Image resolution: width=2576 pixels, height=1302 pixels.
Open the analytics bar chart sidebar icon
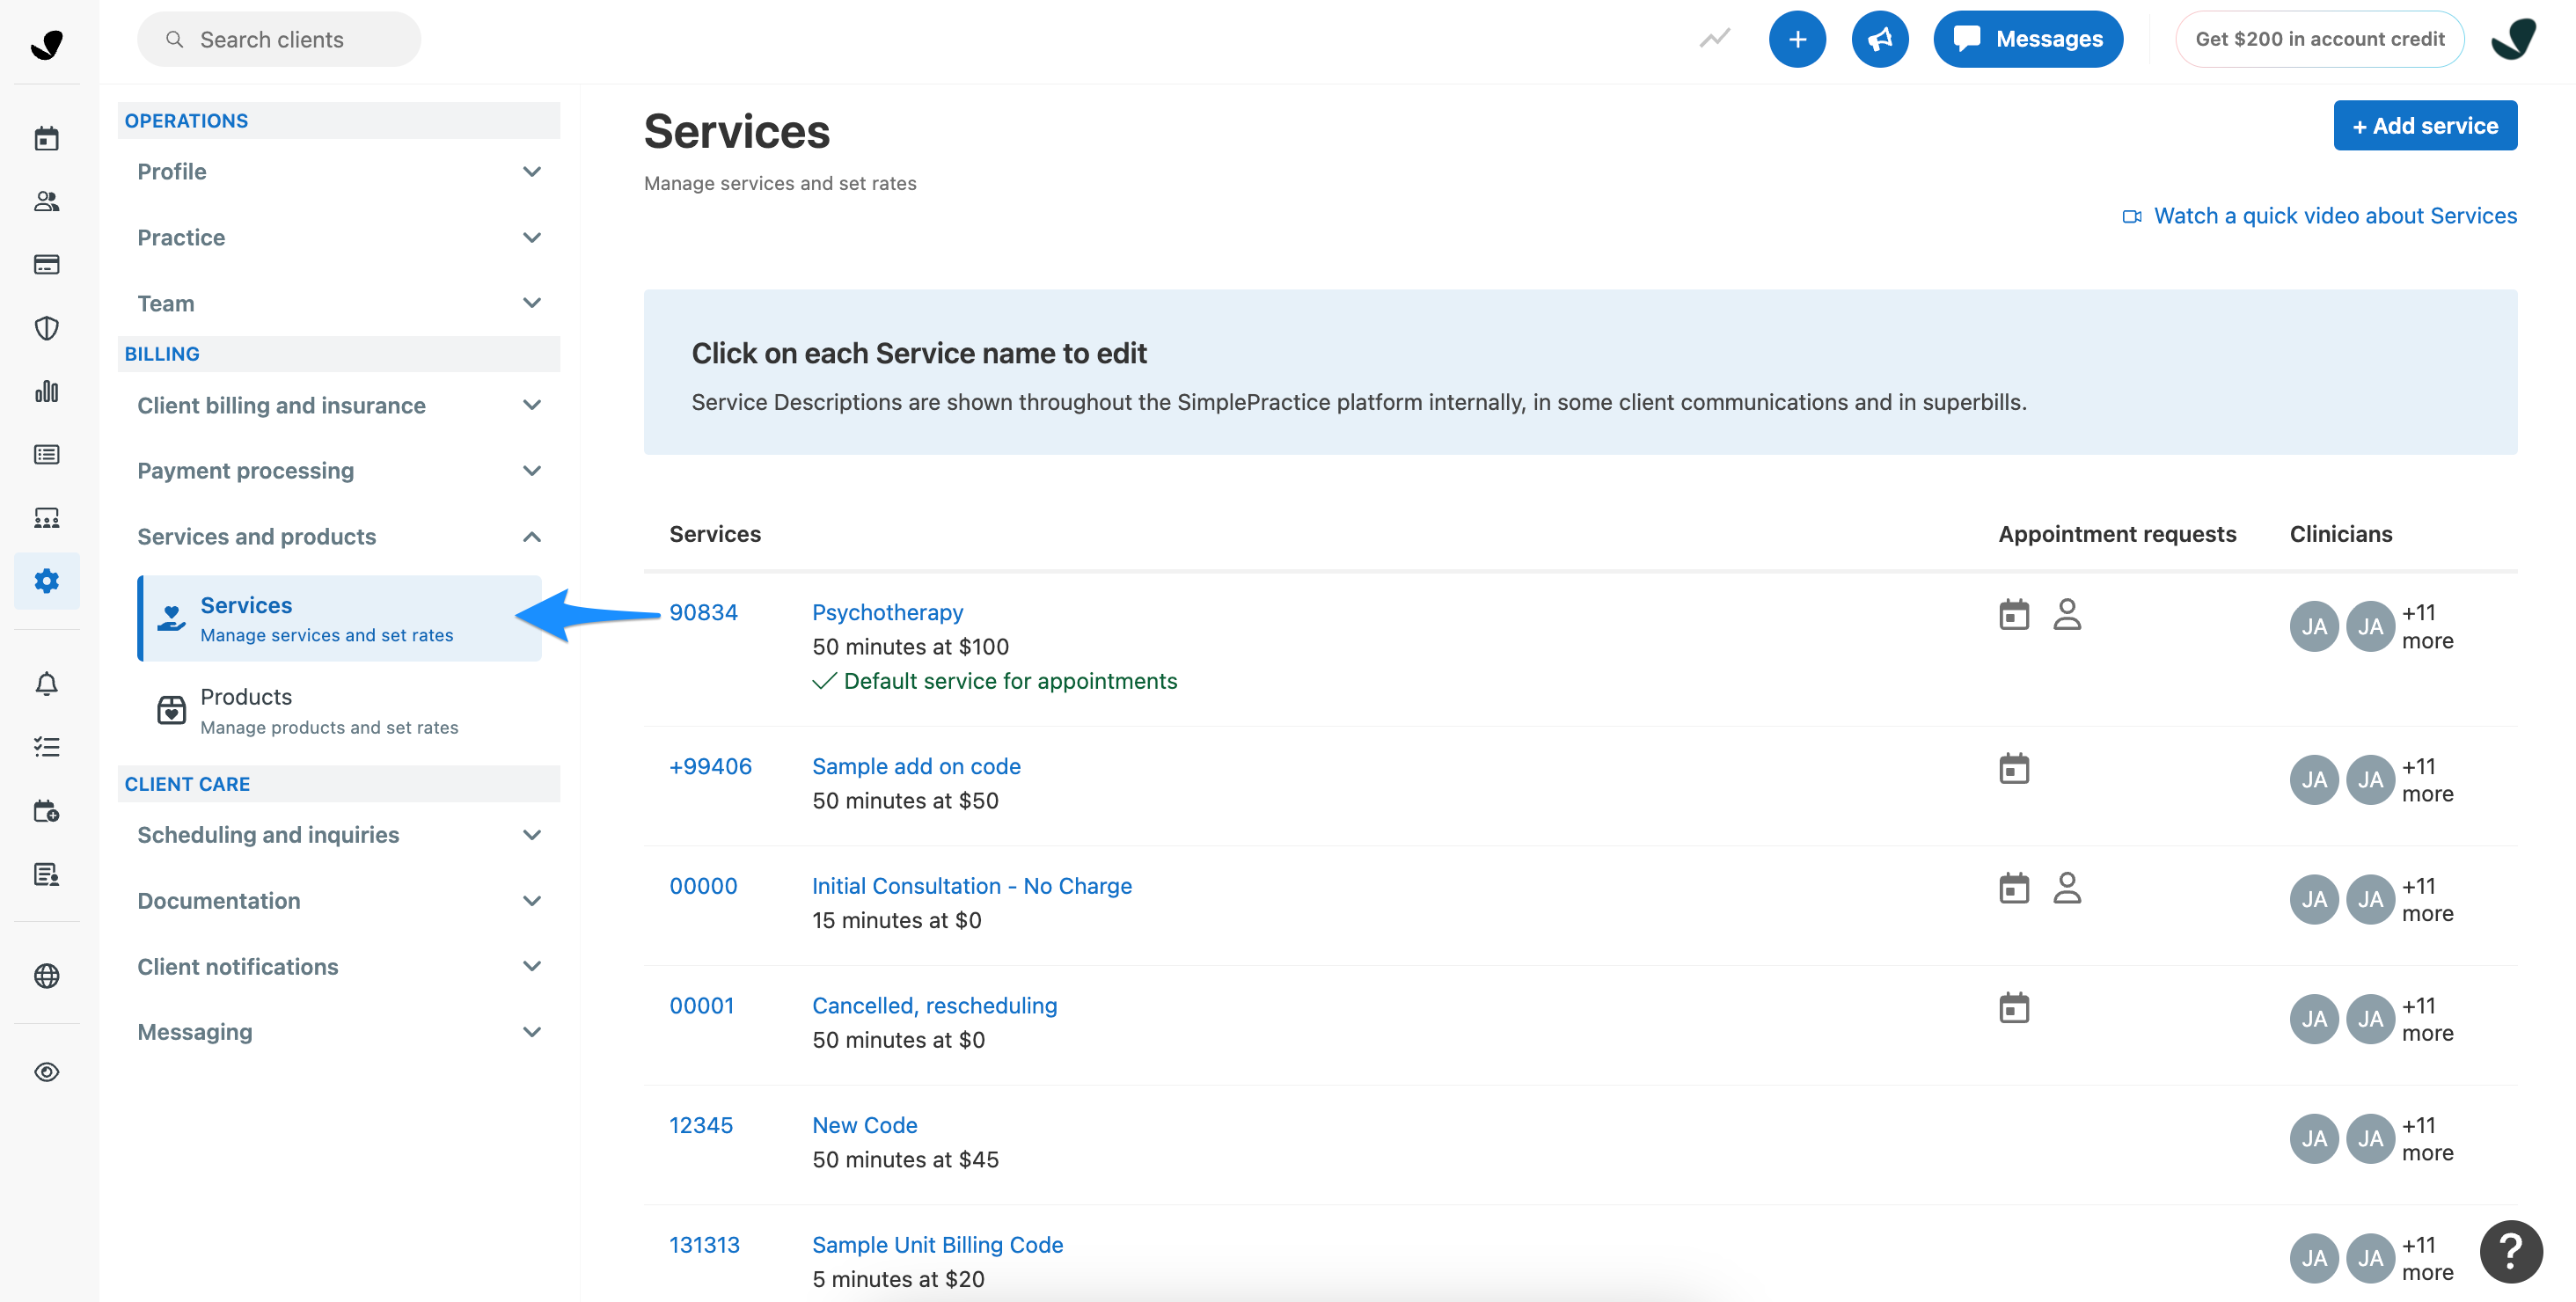tap(46, 391)
